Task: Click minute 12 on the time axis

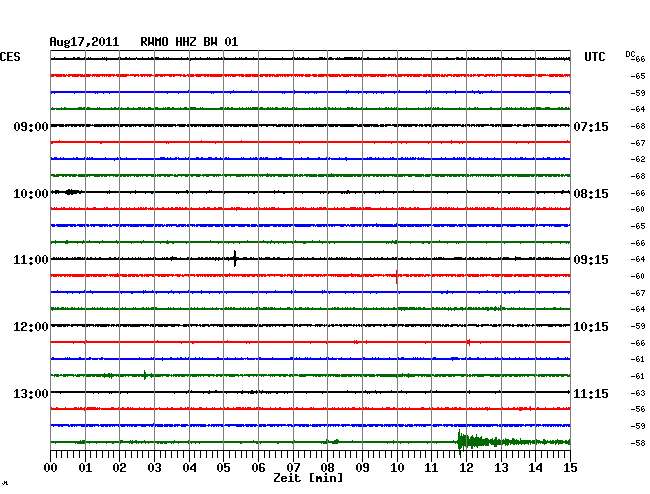Action: coord(466,467)
